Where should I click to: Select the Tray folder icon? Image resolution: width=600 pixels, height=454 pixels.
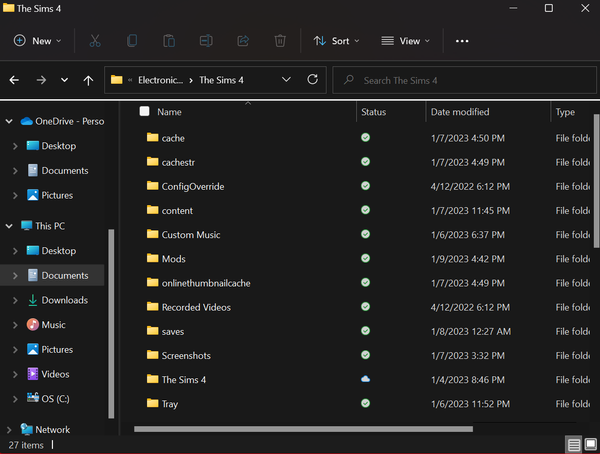[x=153, y=403]
